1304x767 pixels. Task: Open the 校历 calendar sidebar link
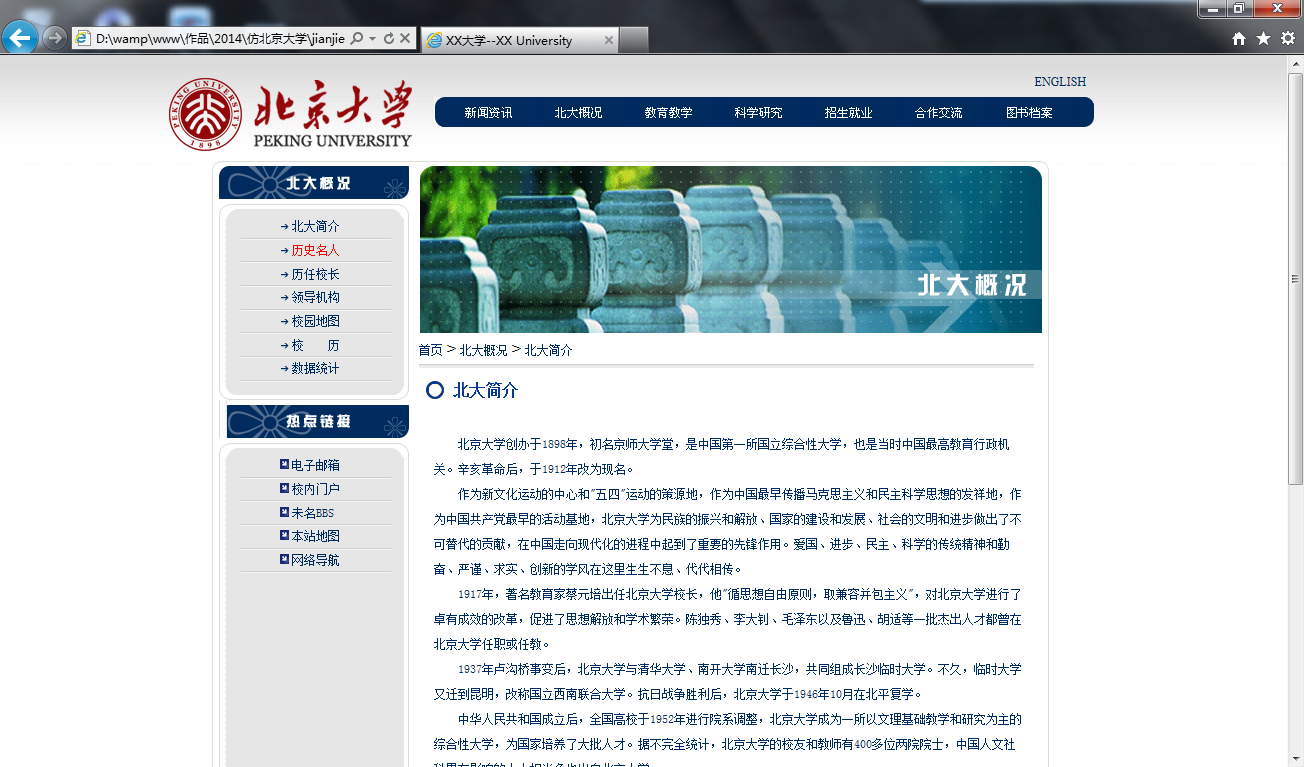[315, 346]
